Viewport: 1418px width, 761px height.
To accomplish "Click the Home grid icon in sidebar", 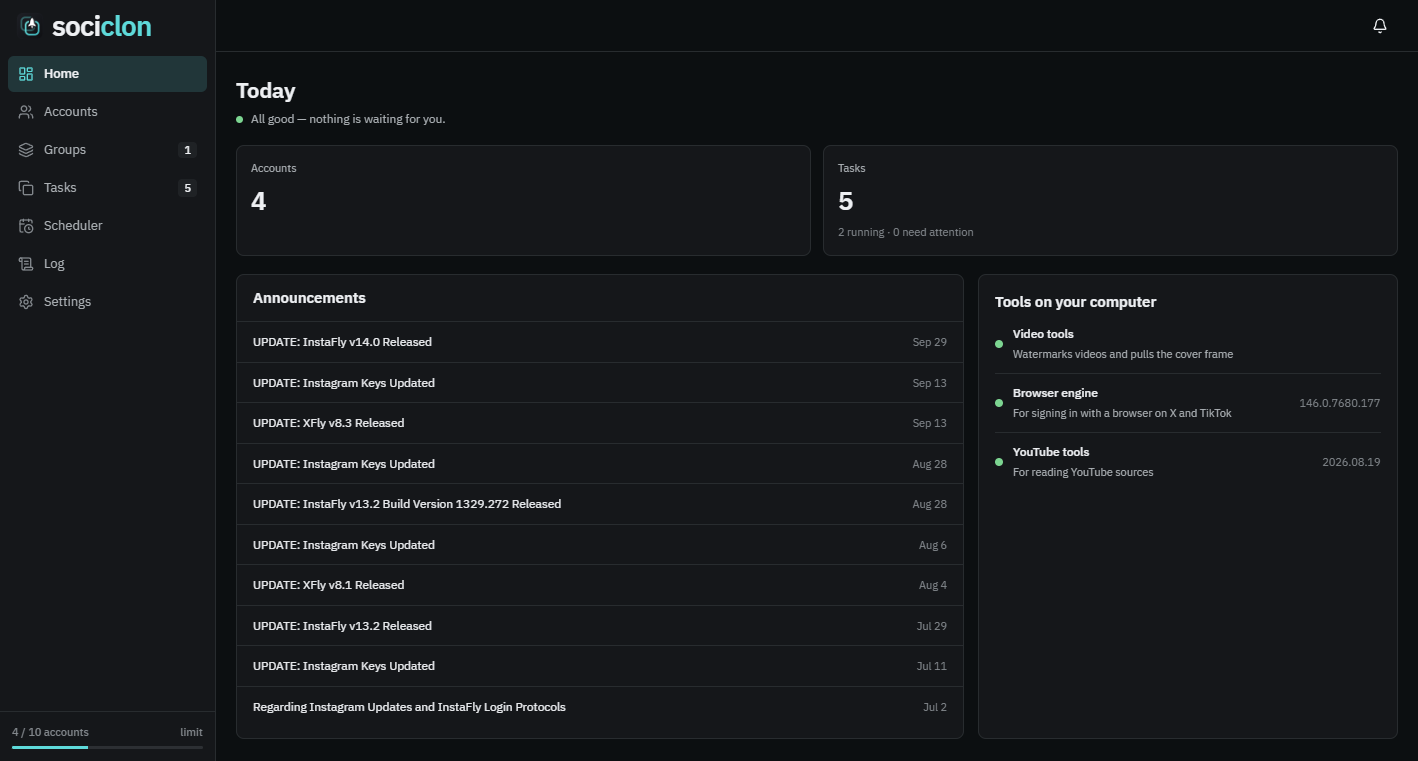I will [26, 74].
